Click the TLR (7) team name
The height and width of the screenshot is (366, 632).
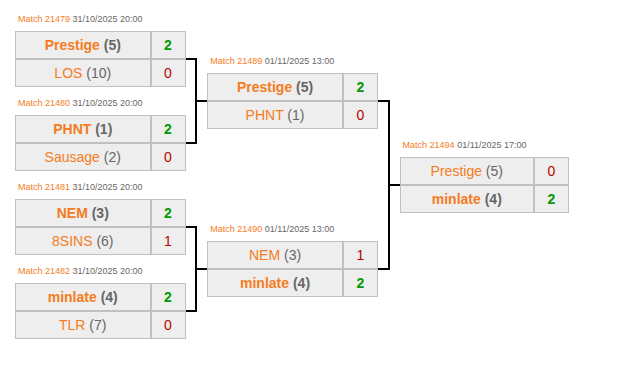tap(83, 325)
